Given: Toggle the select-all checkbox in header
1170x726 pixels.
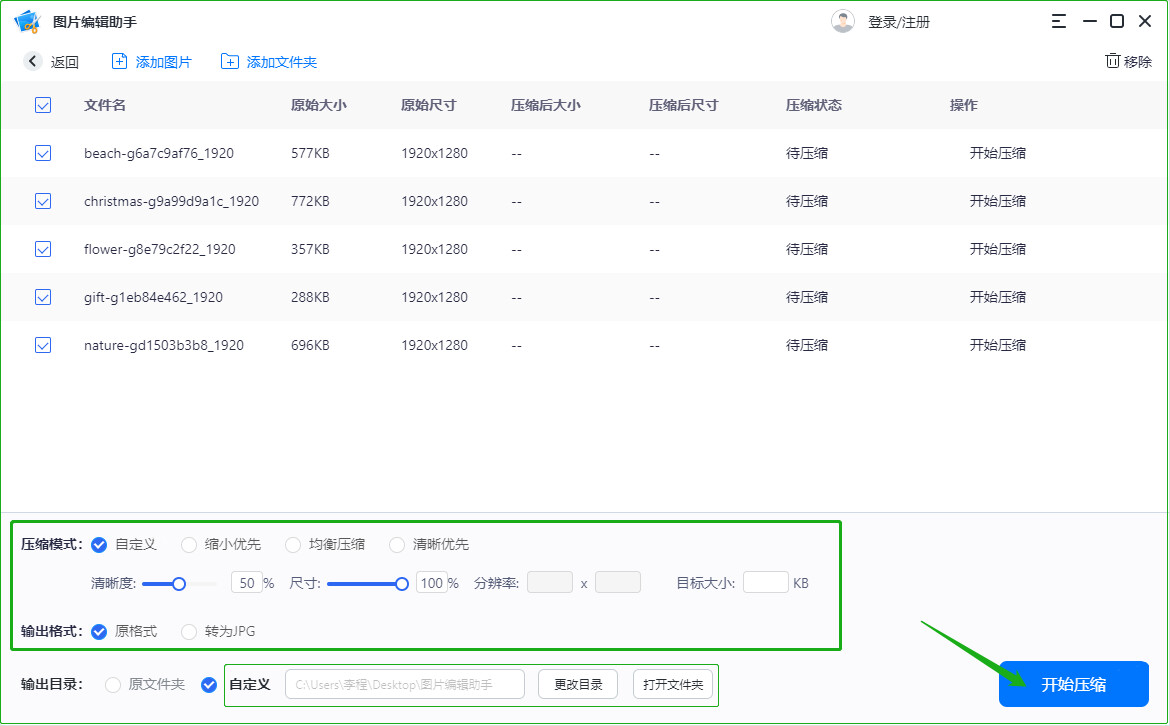Looking at the screenshot, I should tap(43, 105).
